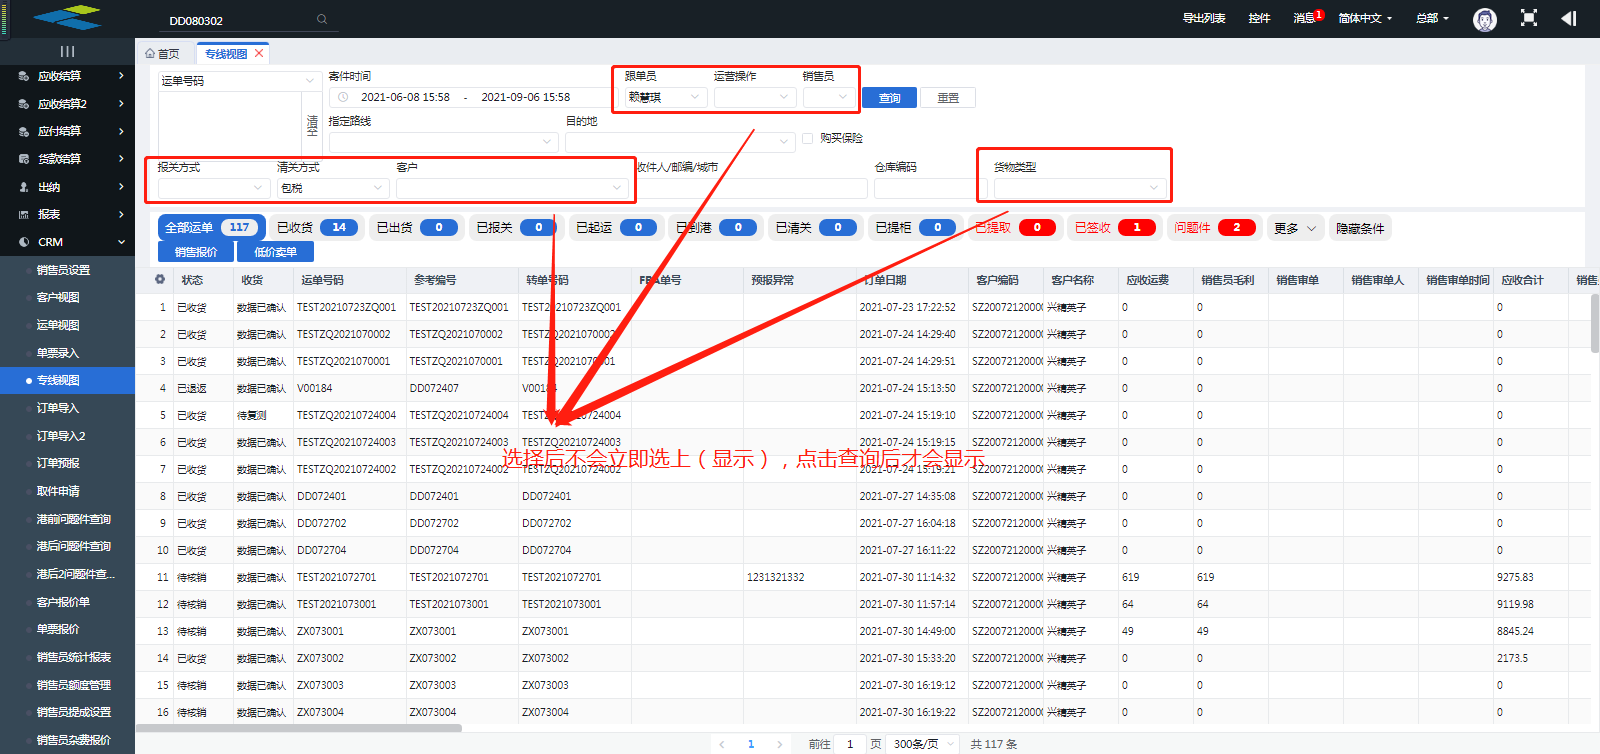
Task: Check the 购买保险 checkbox
Action: tap(807, 138)
